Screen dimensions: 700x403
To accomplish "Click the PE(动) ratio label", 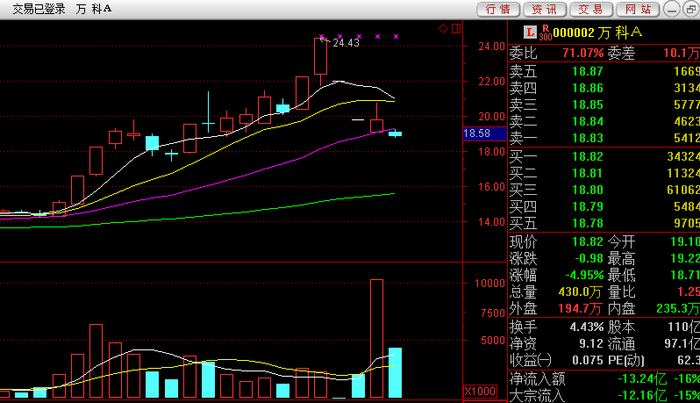I will coord(626,360).
